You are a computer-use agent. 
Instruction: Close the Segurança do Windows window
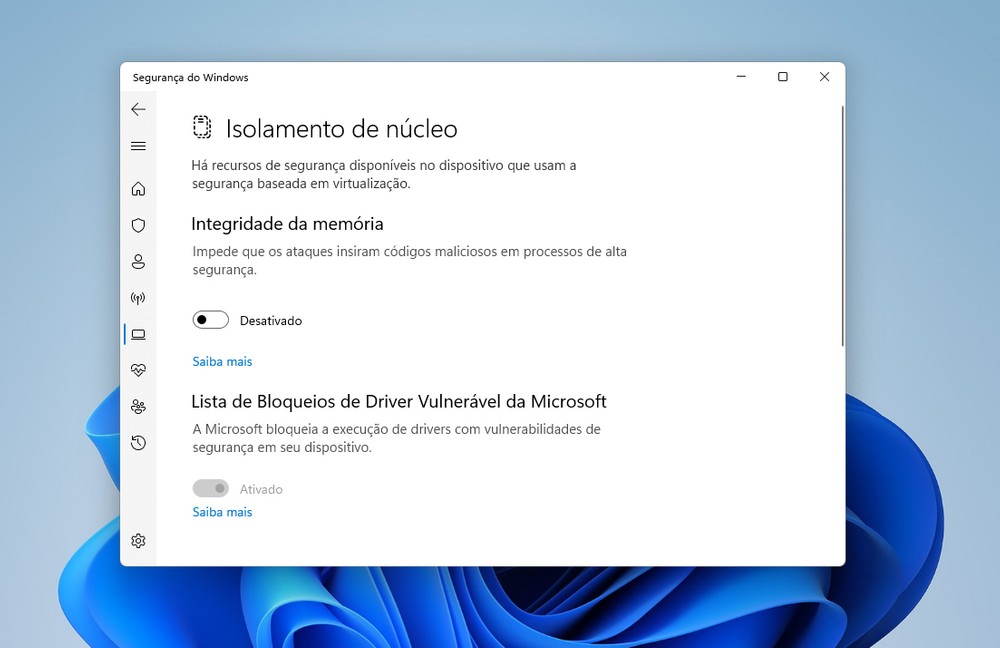[x=824, y=77]
